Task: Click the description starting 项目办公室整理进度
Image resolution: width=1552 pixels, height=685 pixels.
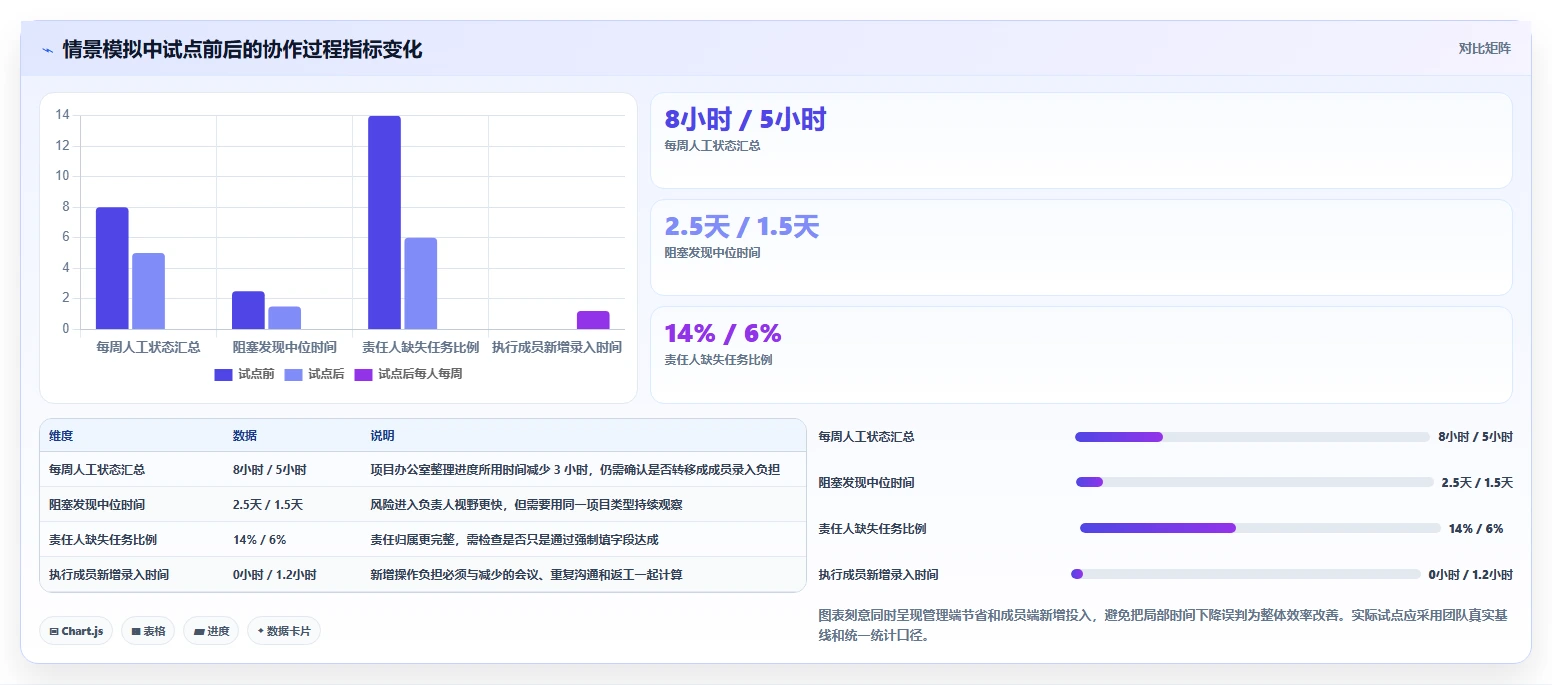Action: (575, 470)
